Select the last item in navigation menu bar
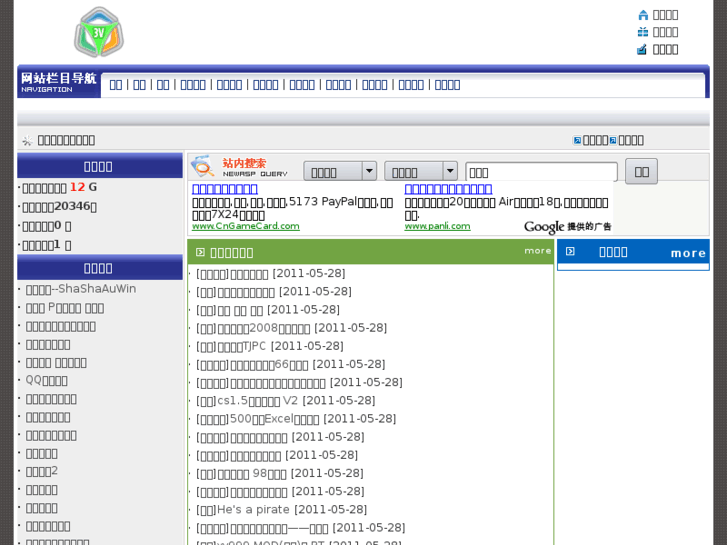The height and width of the screenshot is (545, 727). 447,85
